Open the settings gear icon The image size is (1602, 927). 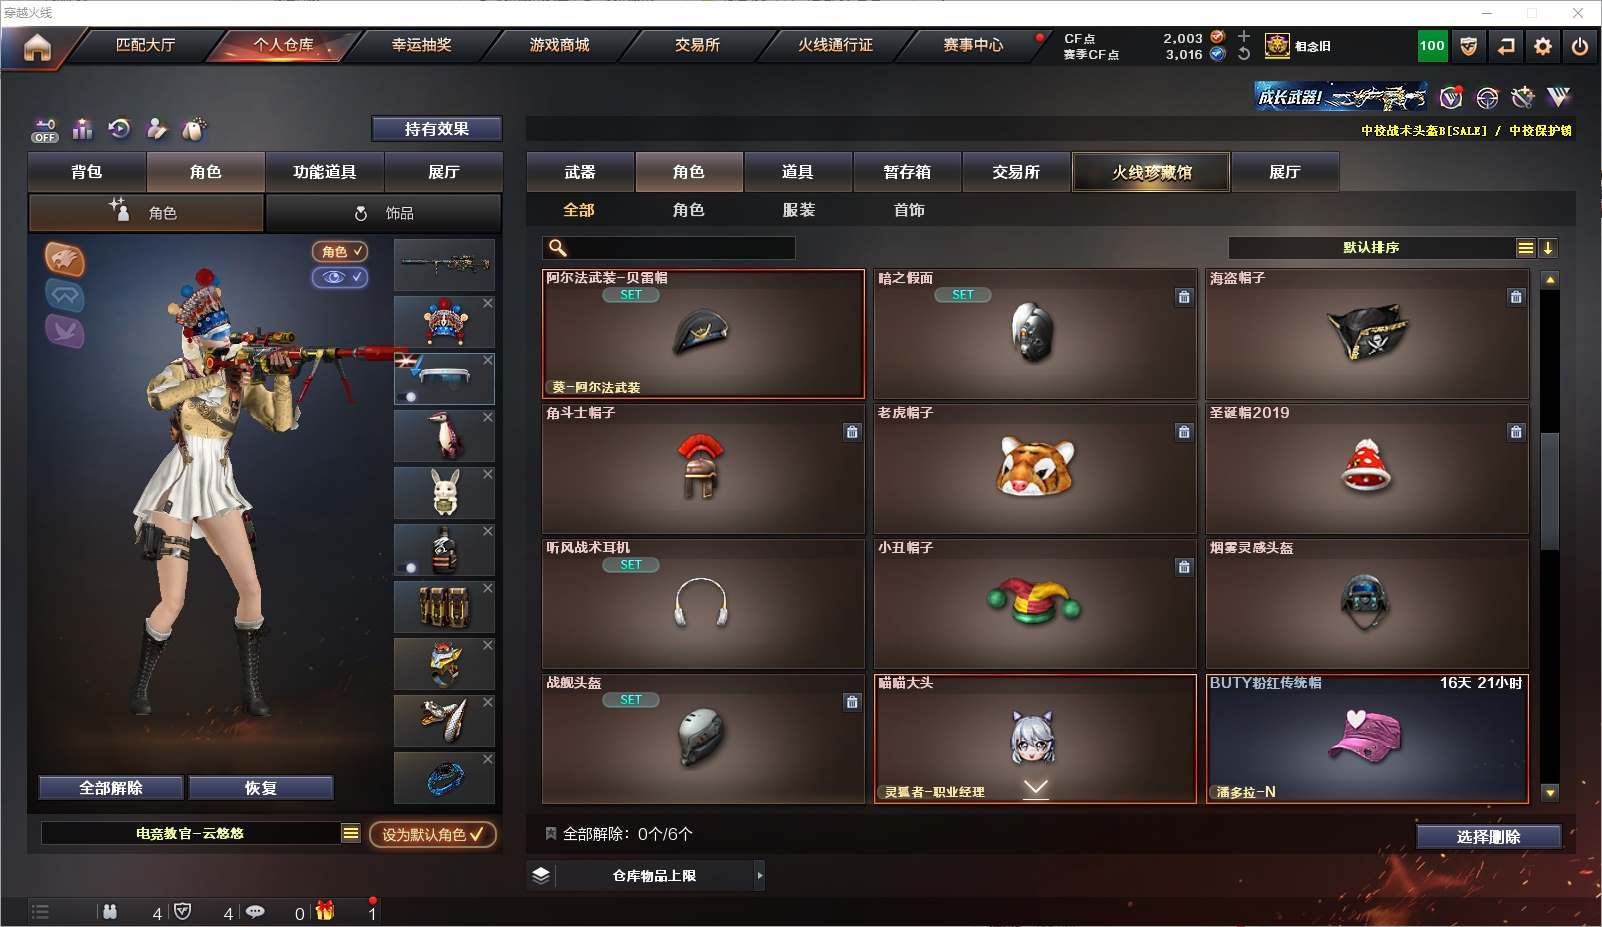pos(1543,46)
